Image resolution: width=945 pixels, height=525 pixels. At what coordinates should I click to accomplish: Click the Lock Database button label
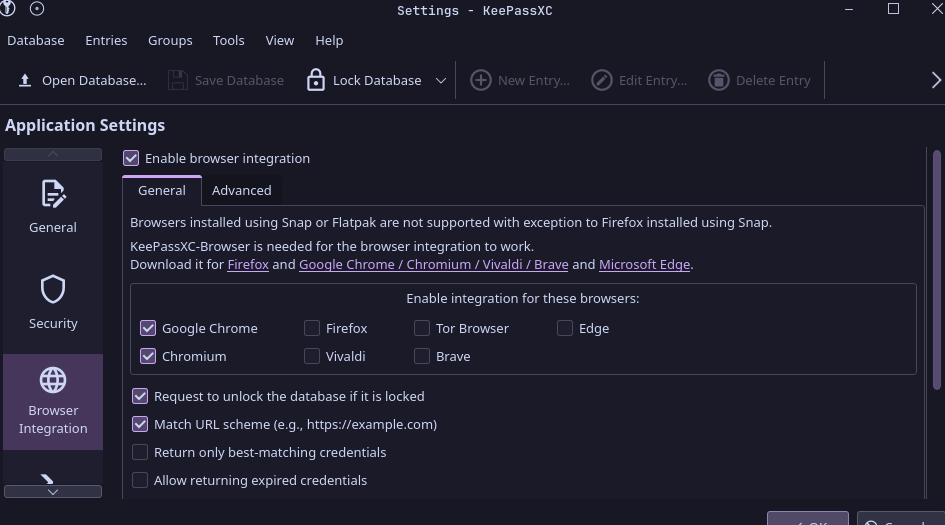pos(377,80)
